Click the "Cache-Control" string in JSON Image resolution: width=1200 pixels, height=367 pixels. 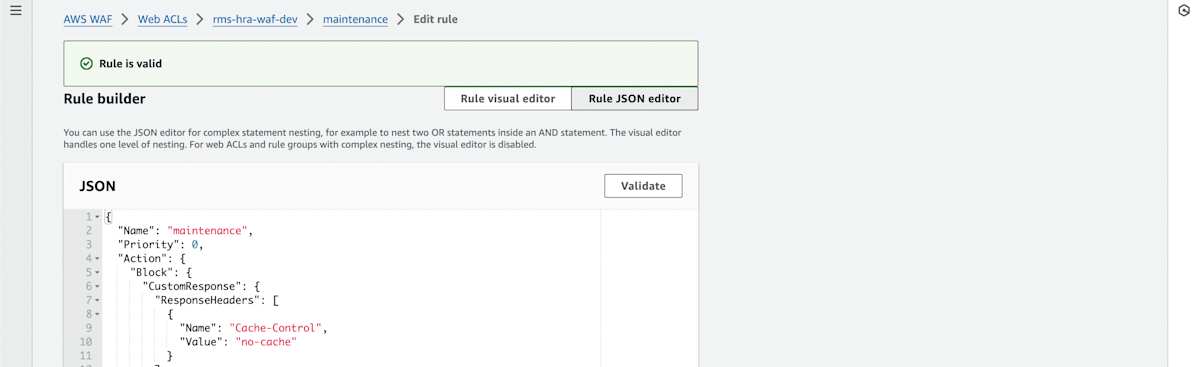click(x=276, y=328)
